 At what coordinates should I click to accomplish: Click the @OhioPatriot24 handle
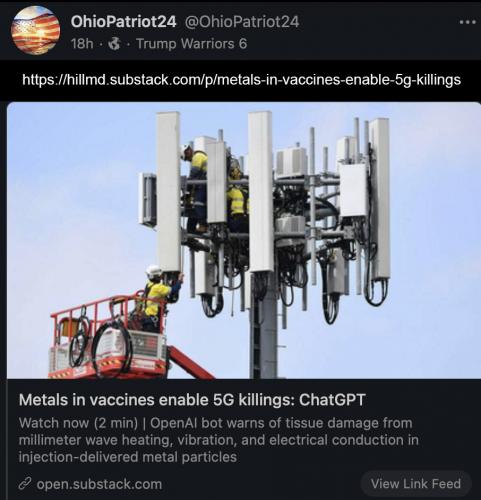242,22
